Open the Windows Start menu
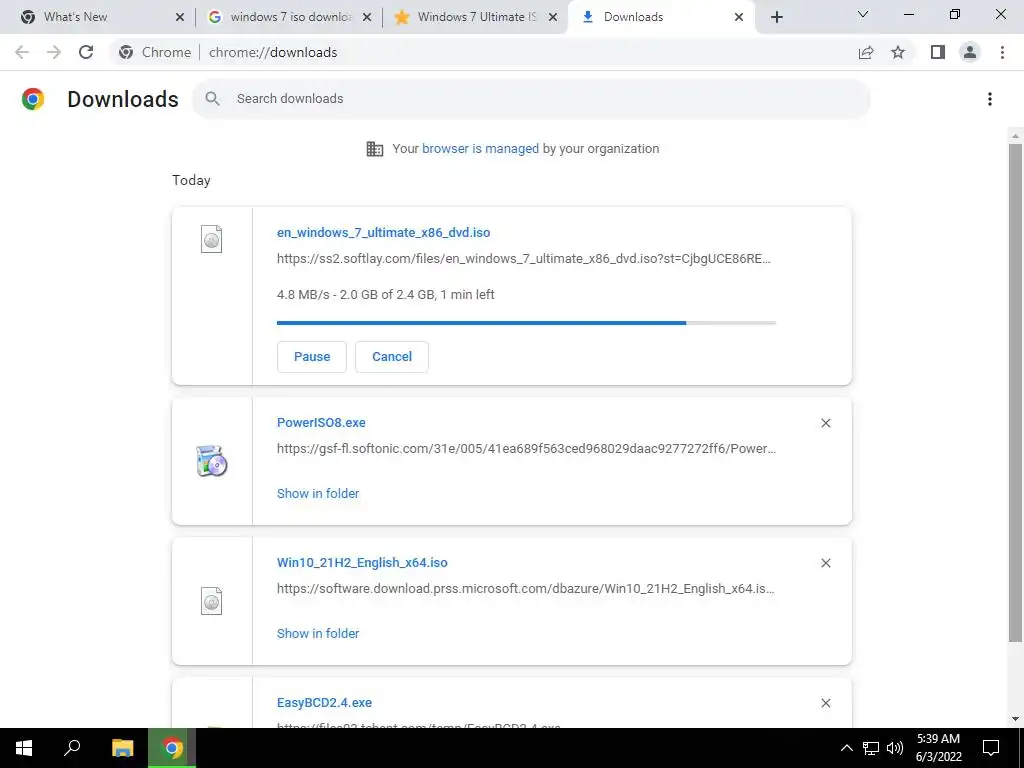The height and width of the screenshot is (768, 1024). [24, 748]
